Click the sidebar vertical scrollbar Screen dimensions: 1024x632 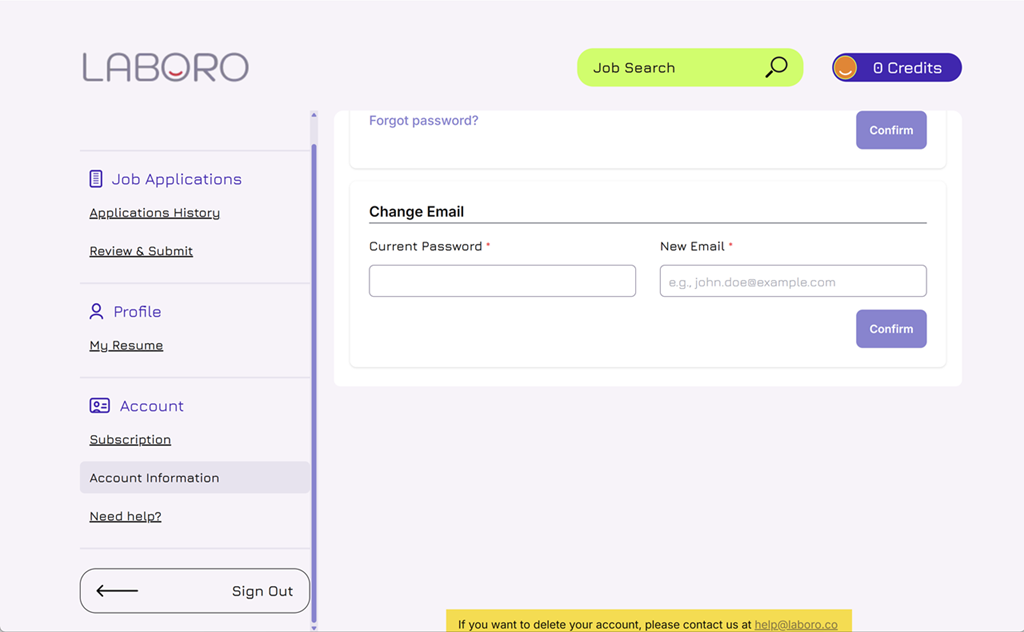[314, 380]
